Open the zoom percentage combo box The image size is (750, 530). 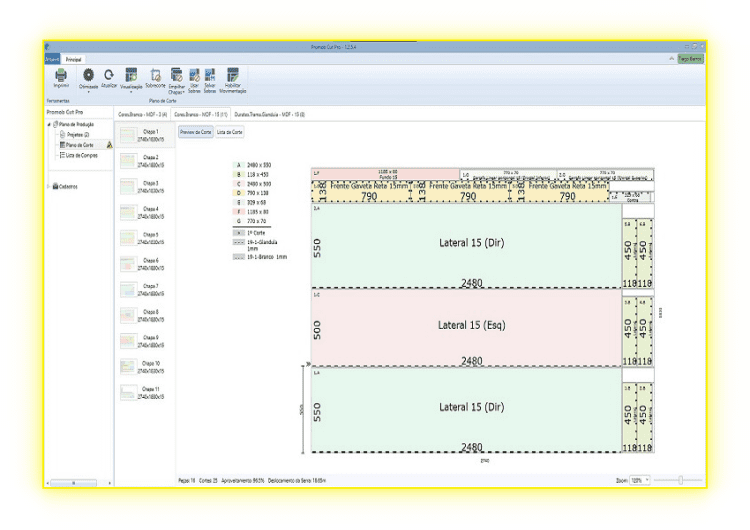pos(640,480)
